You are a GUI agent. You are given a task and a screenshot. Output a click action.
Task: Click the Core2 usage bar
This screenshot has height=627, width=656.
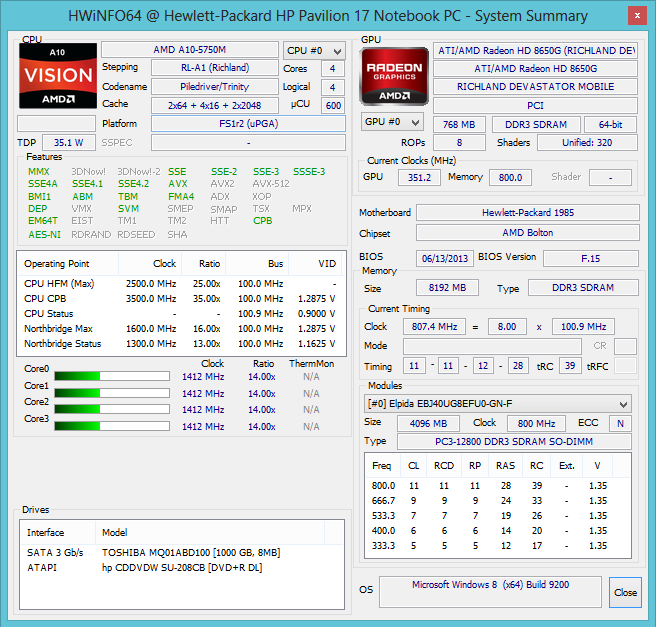point(112,409)
